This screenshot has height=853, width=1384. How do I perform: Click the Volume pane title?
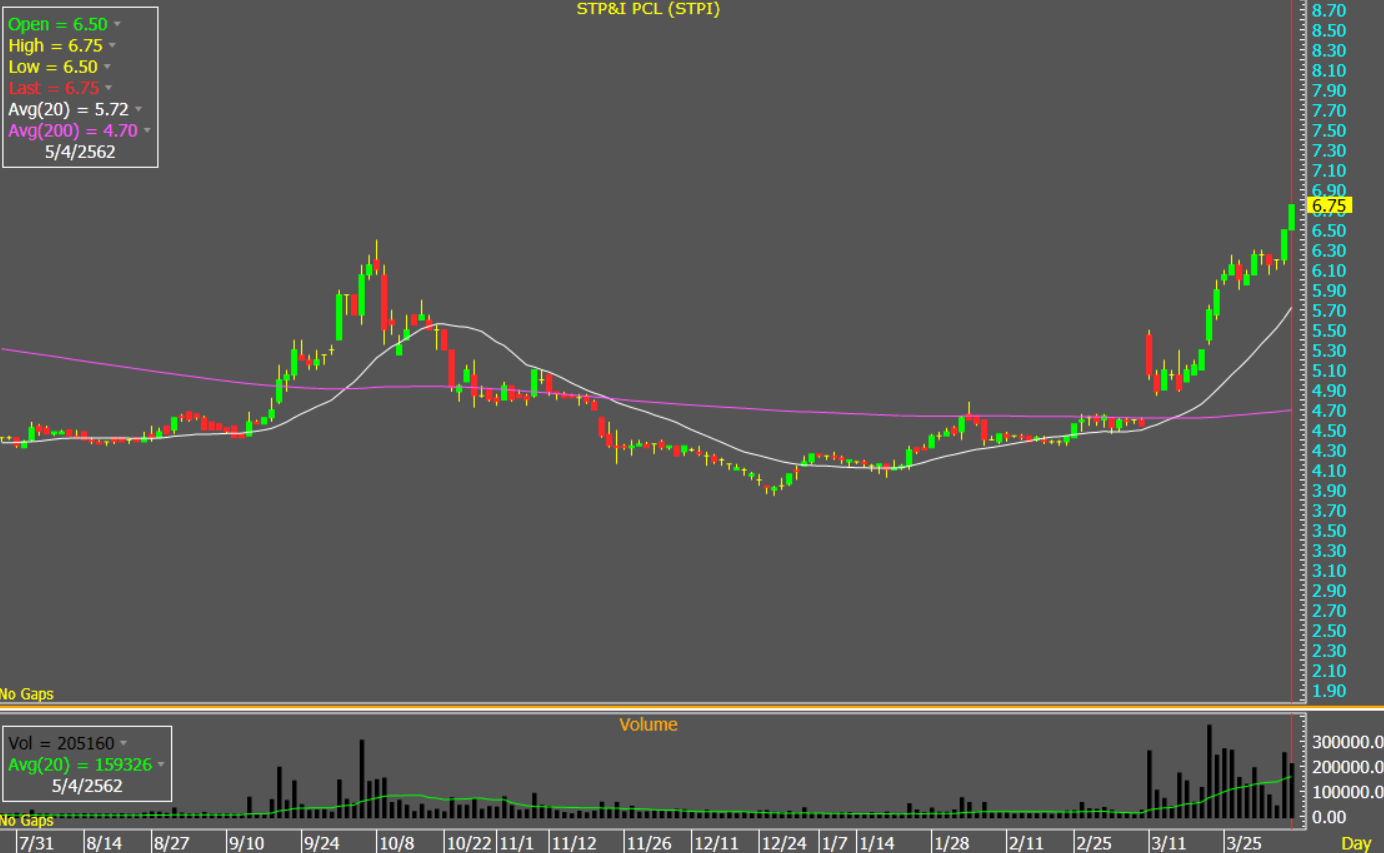(648, 724)
